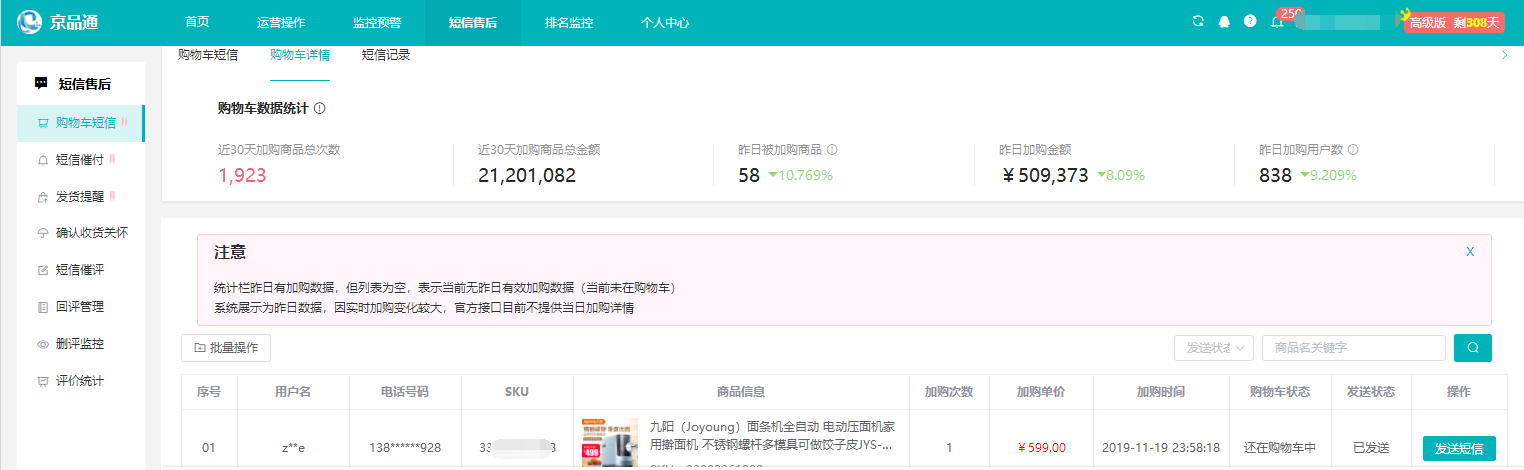Click the 批量操作 button
1524x470 pixels.
pos(226,348)
